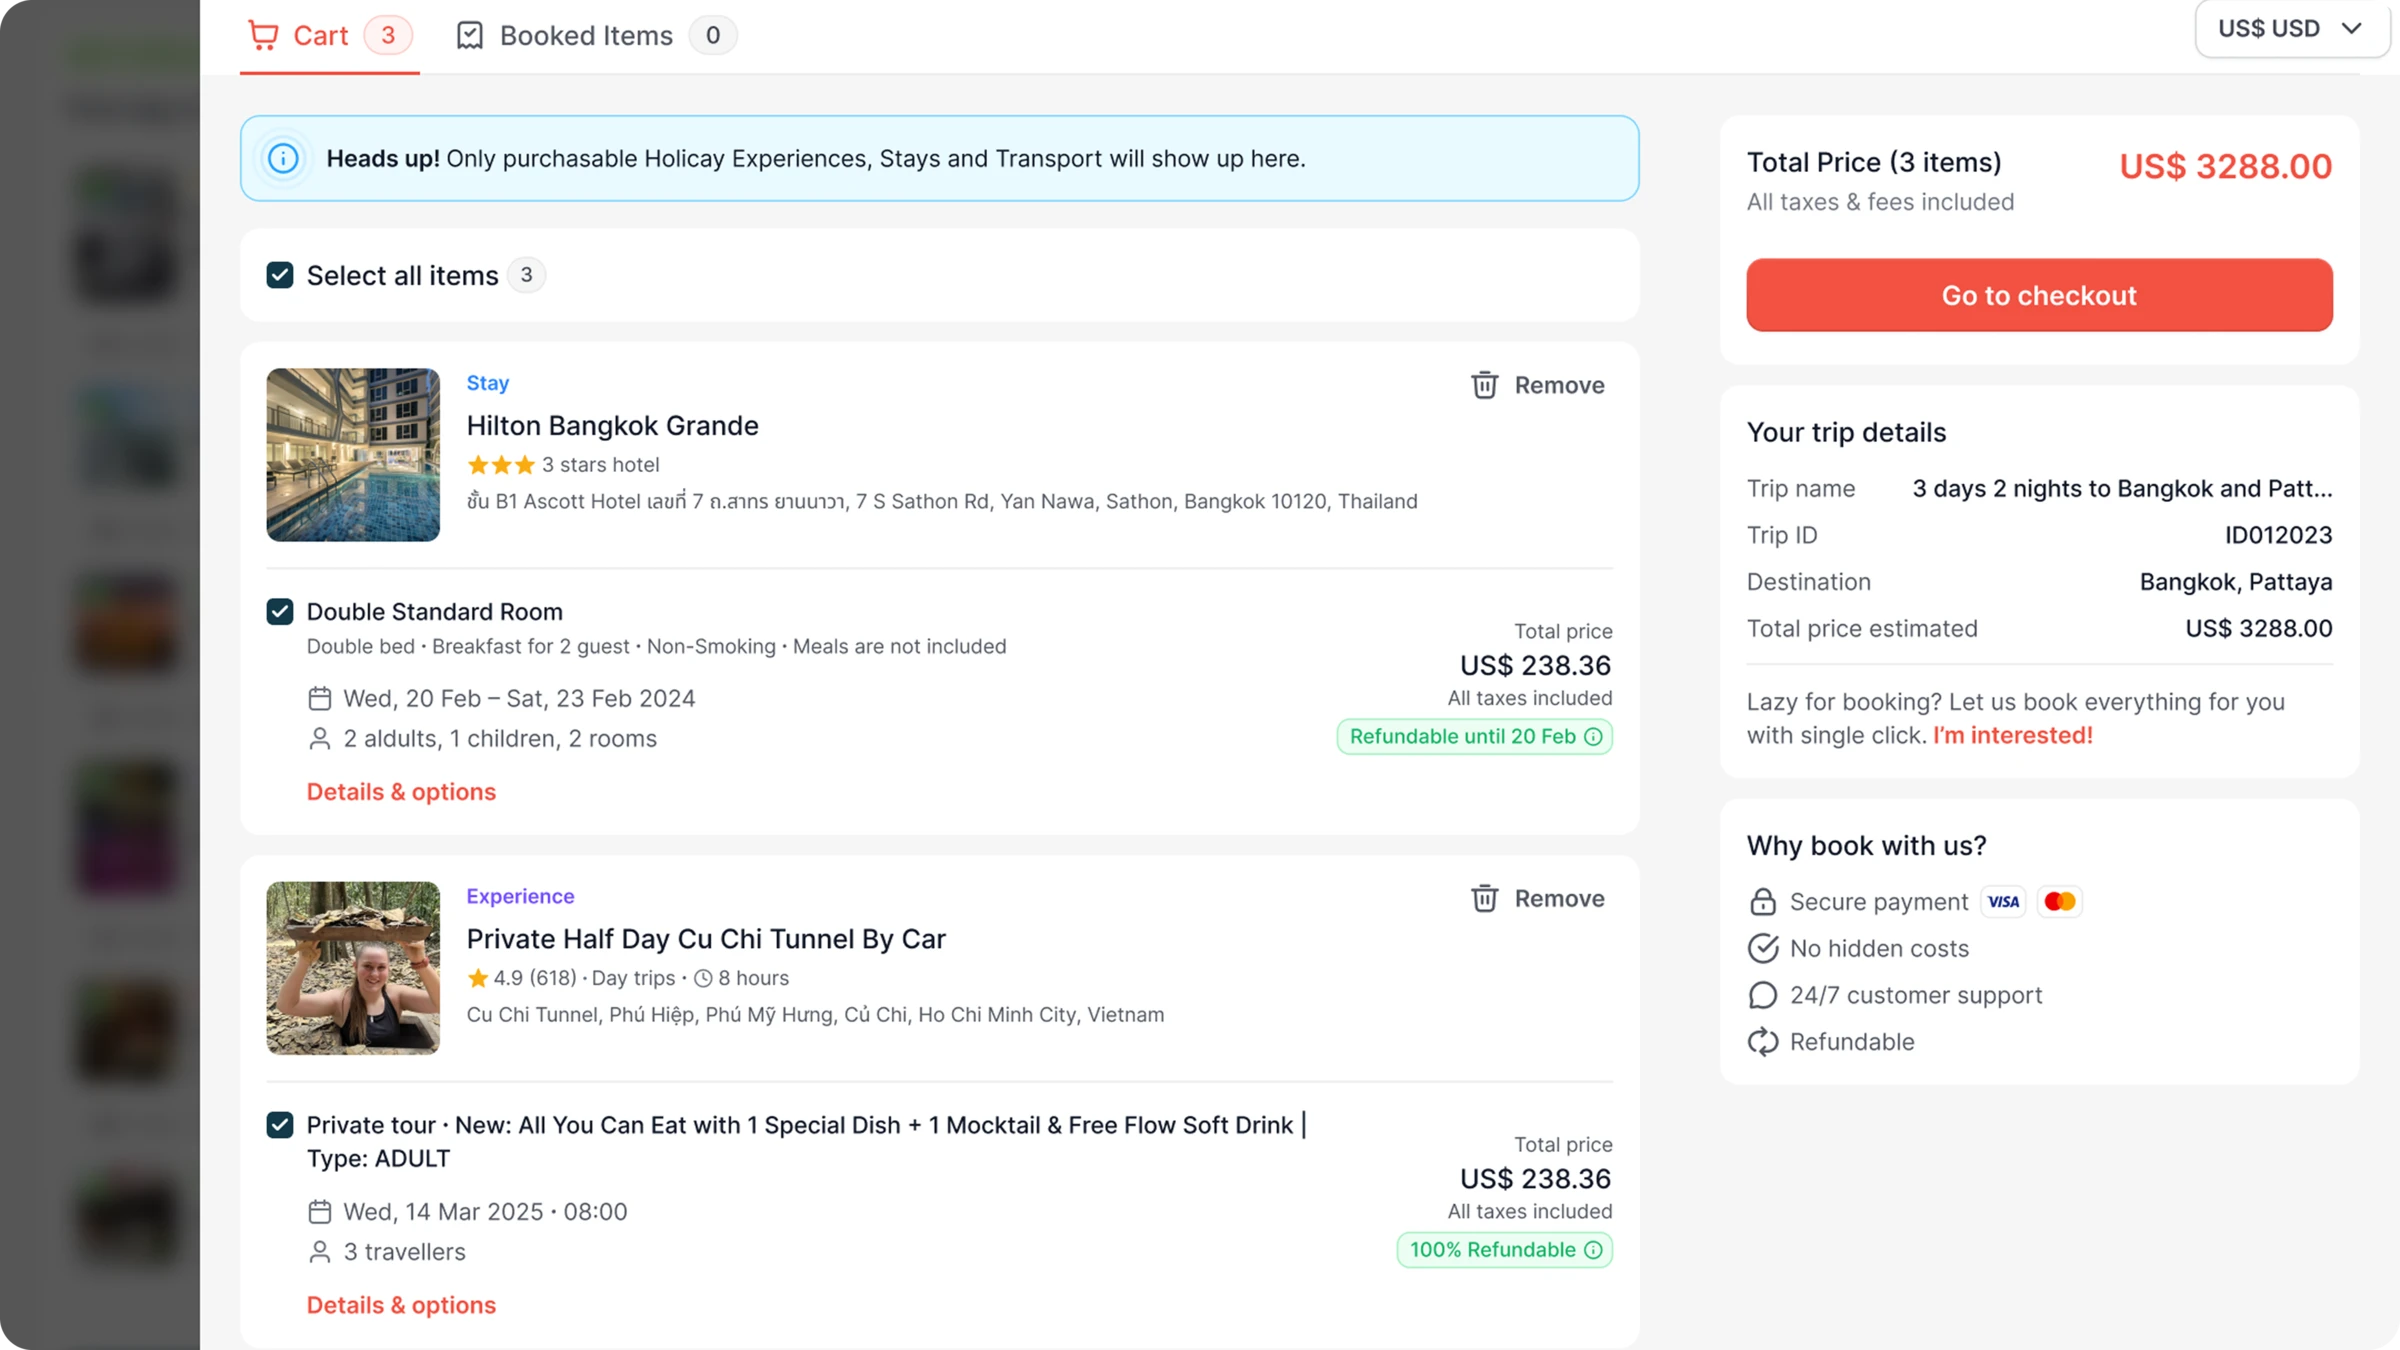Click the 24/7 customer support chat icon
Viewport: 2400px width, 1350px height.
click(x=1763, y=994)
